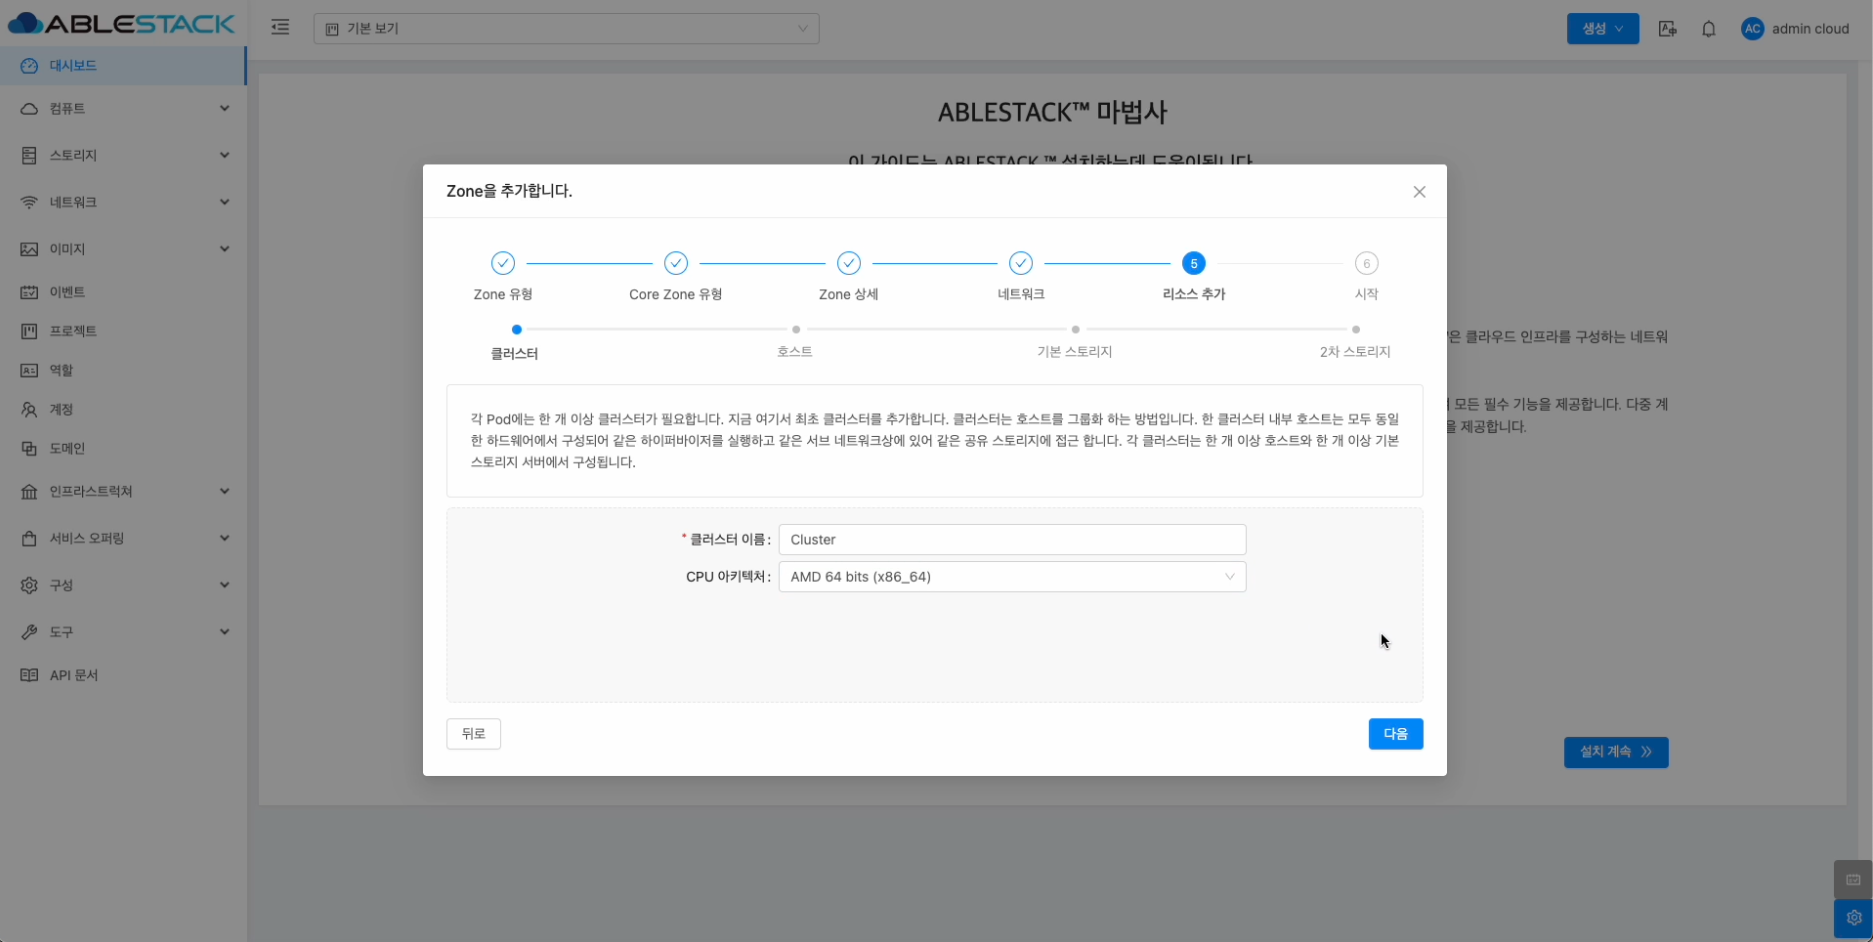Select step 5 리소스 추가

click(x=1194, y=275)
